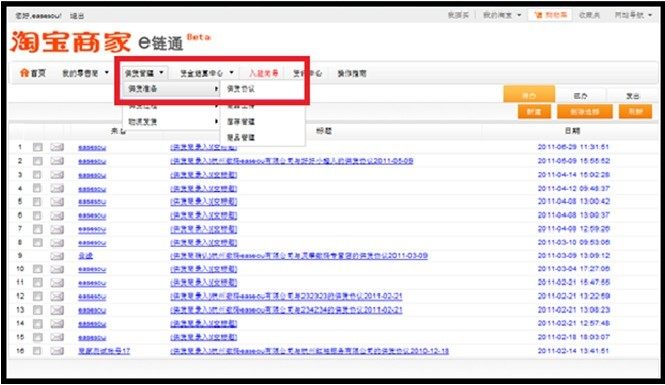Open the envelope icon in row 9
665x385 pixels.
click(57, 256)
